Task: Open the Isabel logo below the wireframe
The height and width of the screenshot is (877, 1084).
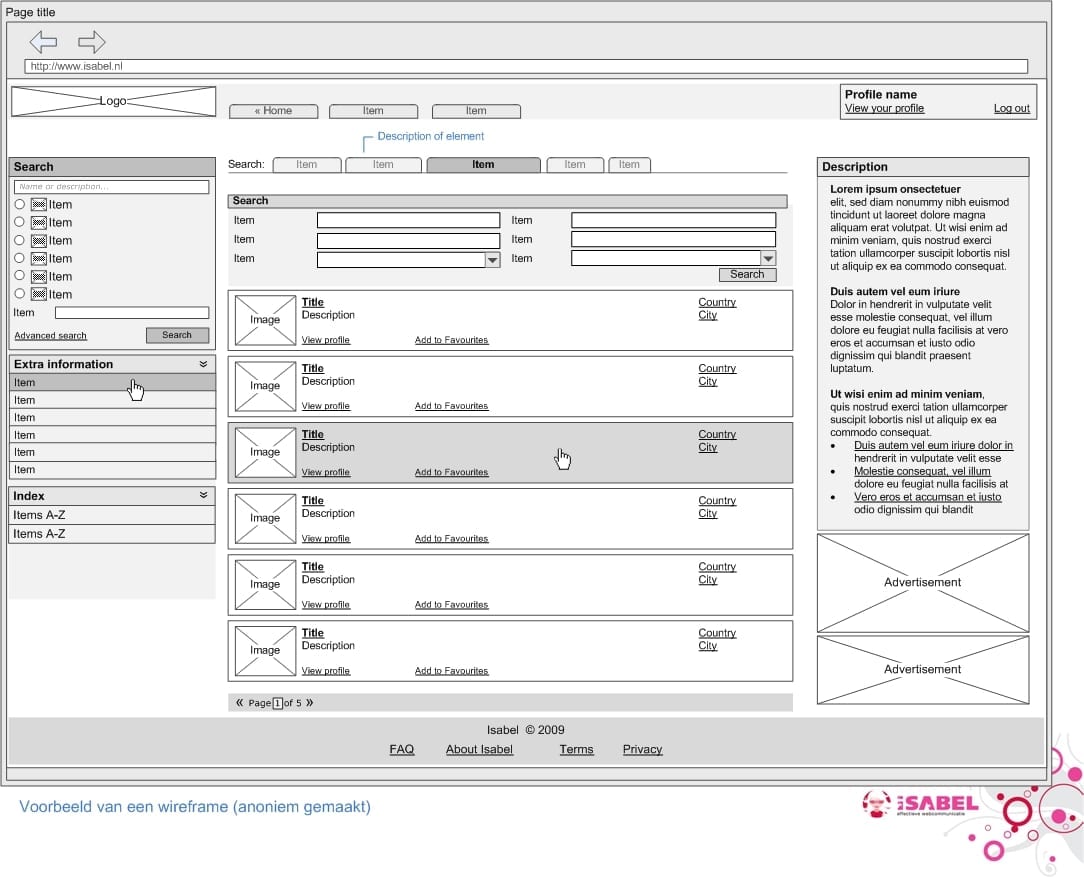Action: (921, 804)
